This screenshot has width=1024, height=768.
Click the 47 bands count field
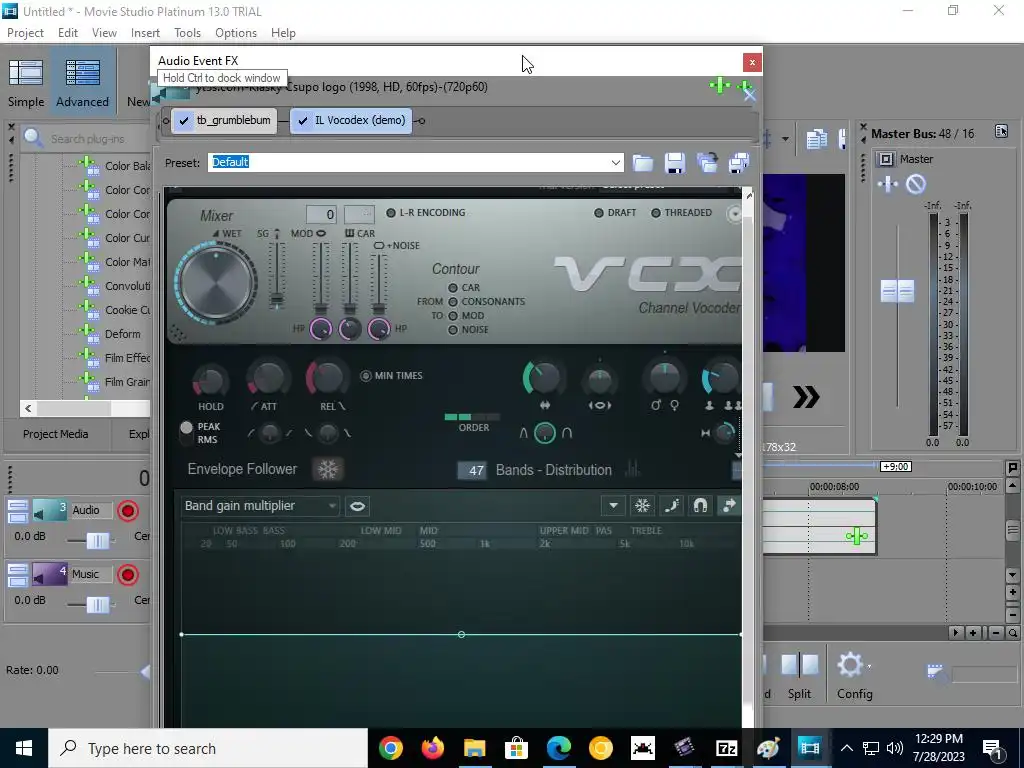[x=472, y=470]
